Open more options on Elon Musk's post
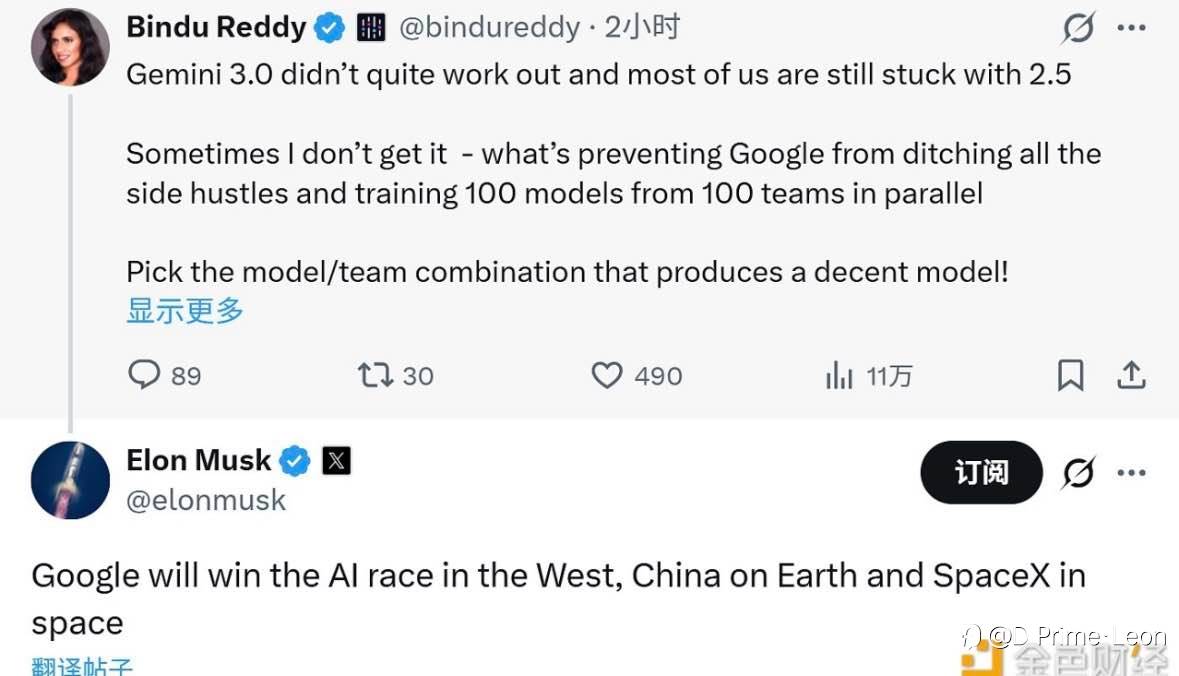The image size is (1179, 676). pyautogui.click(x=1131, y=472)
